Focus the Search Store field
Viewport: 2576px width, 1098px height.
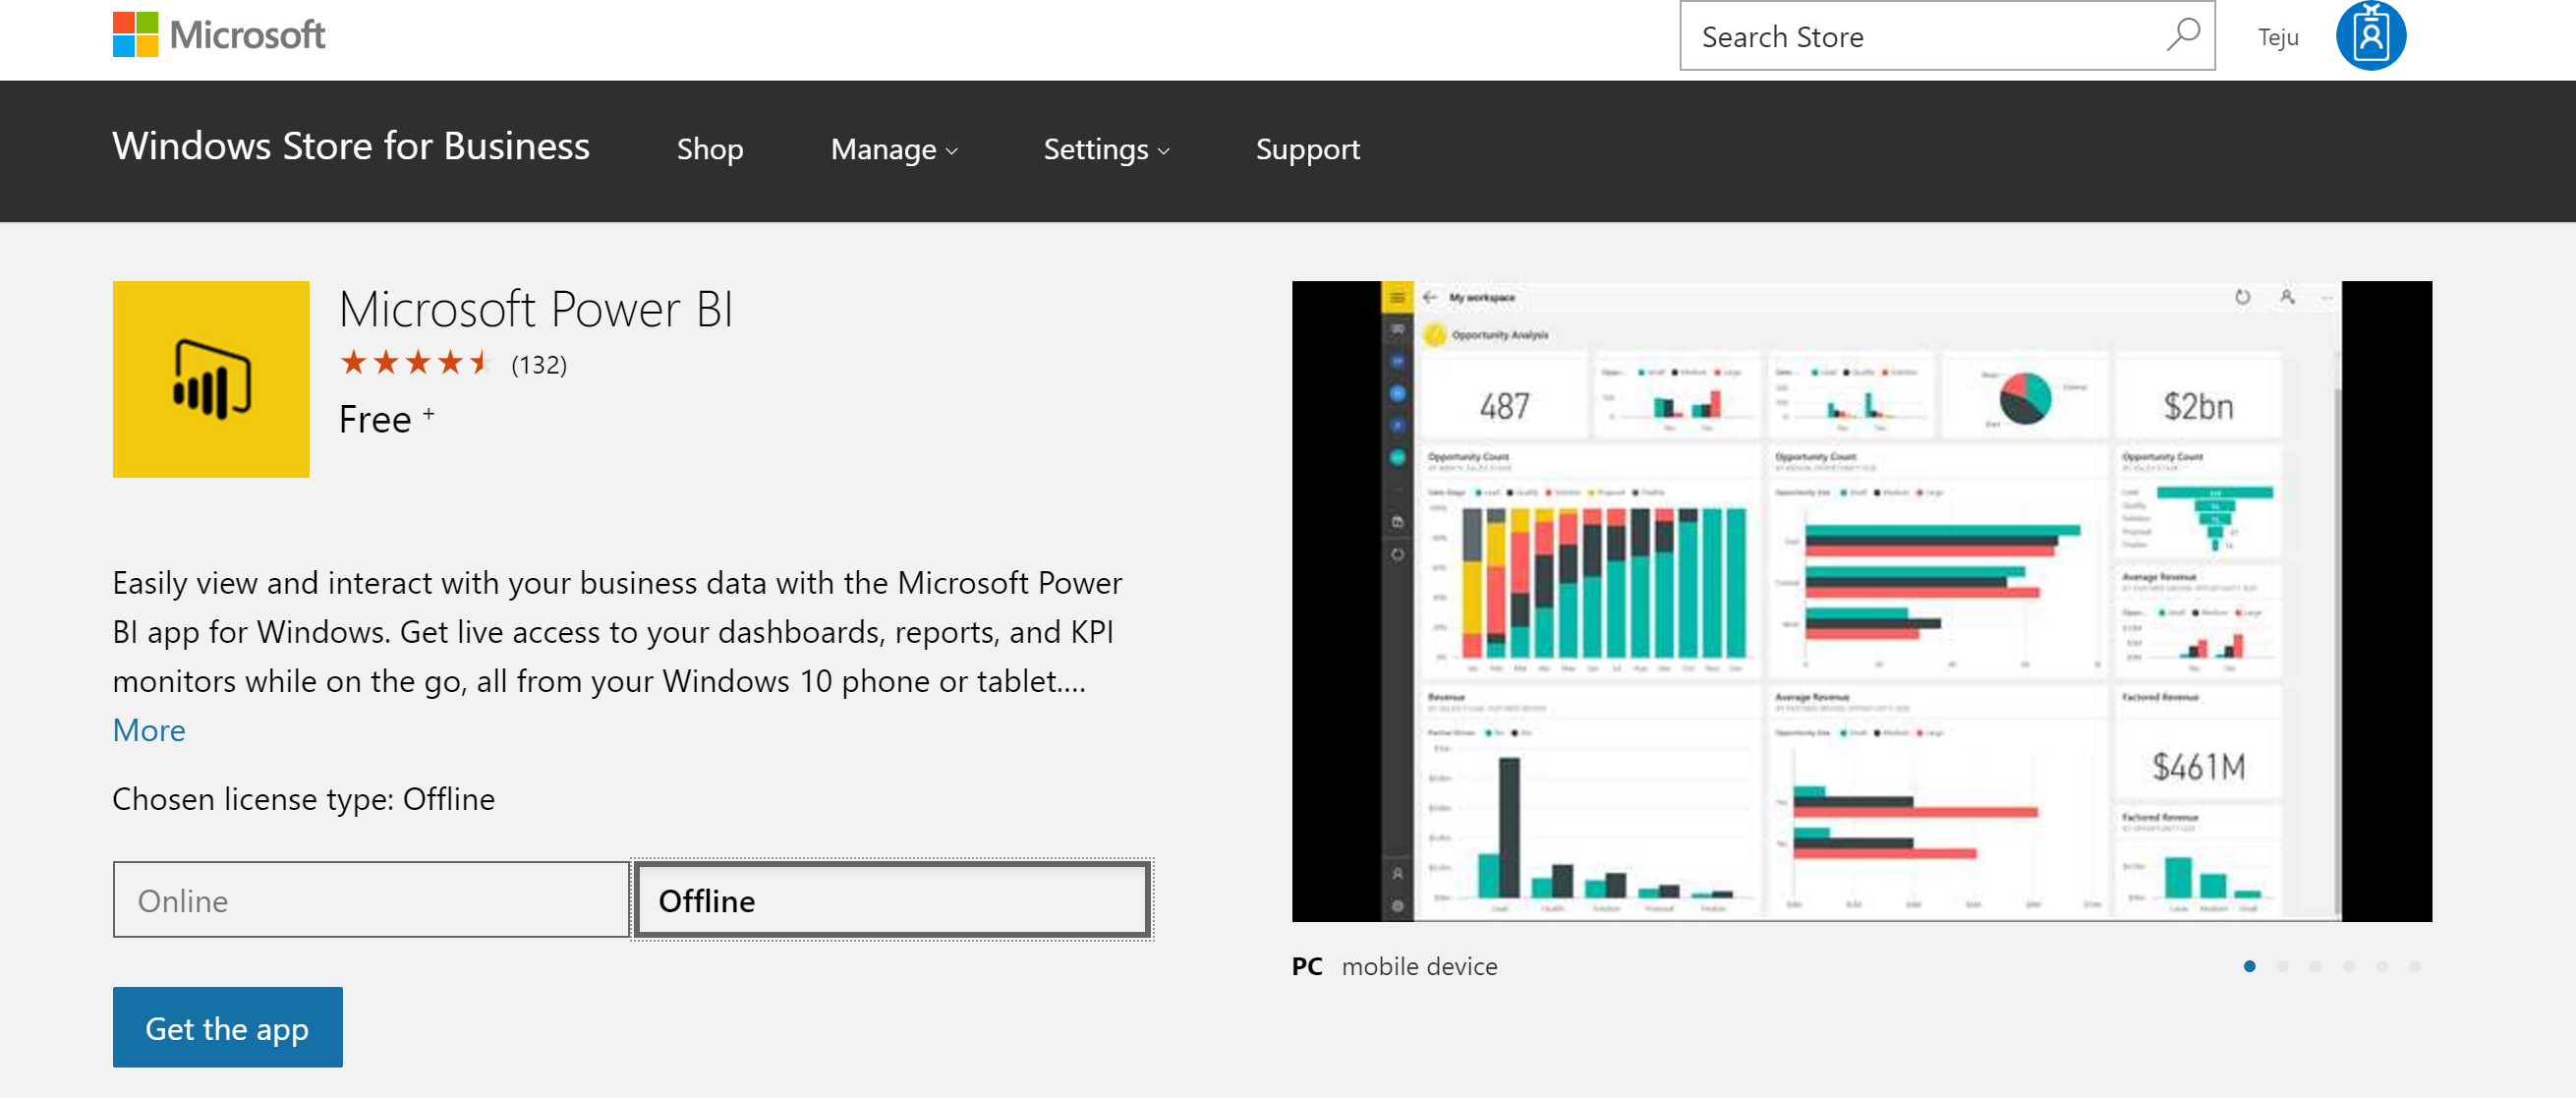coord(1947,36)
